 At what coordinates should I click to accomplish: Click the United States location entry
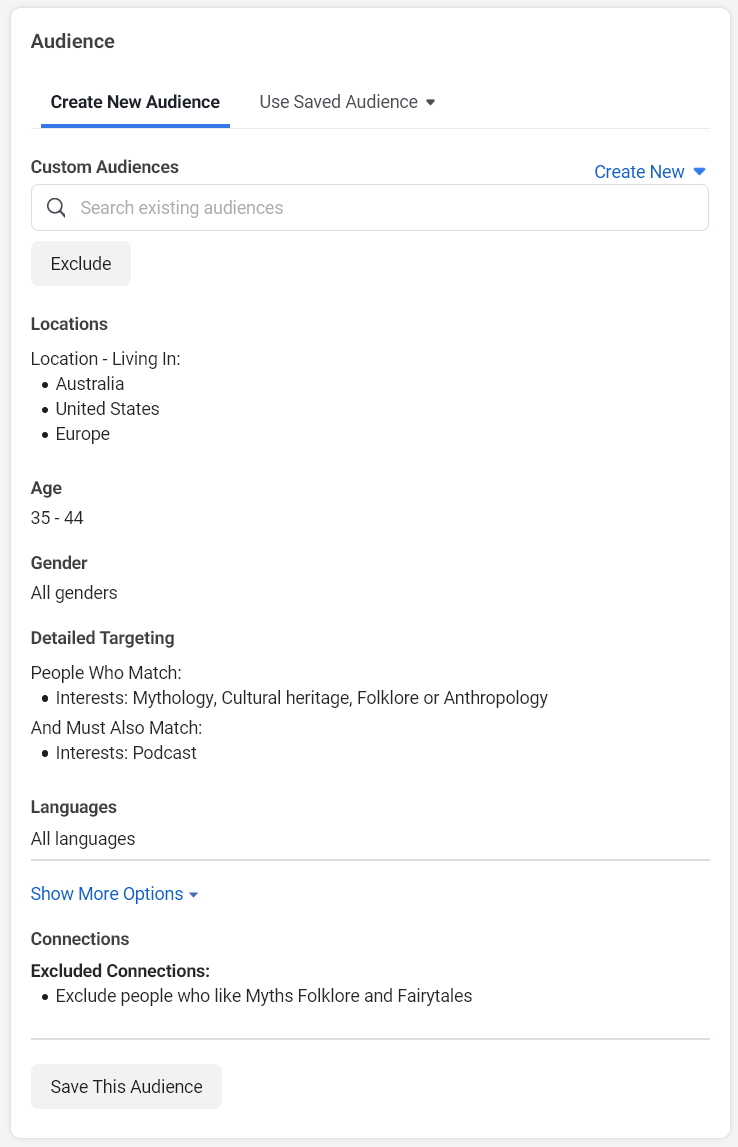107,409
